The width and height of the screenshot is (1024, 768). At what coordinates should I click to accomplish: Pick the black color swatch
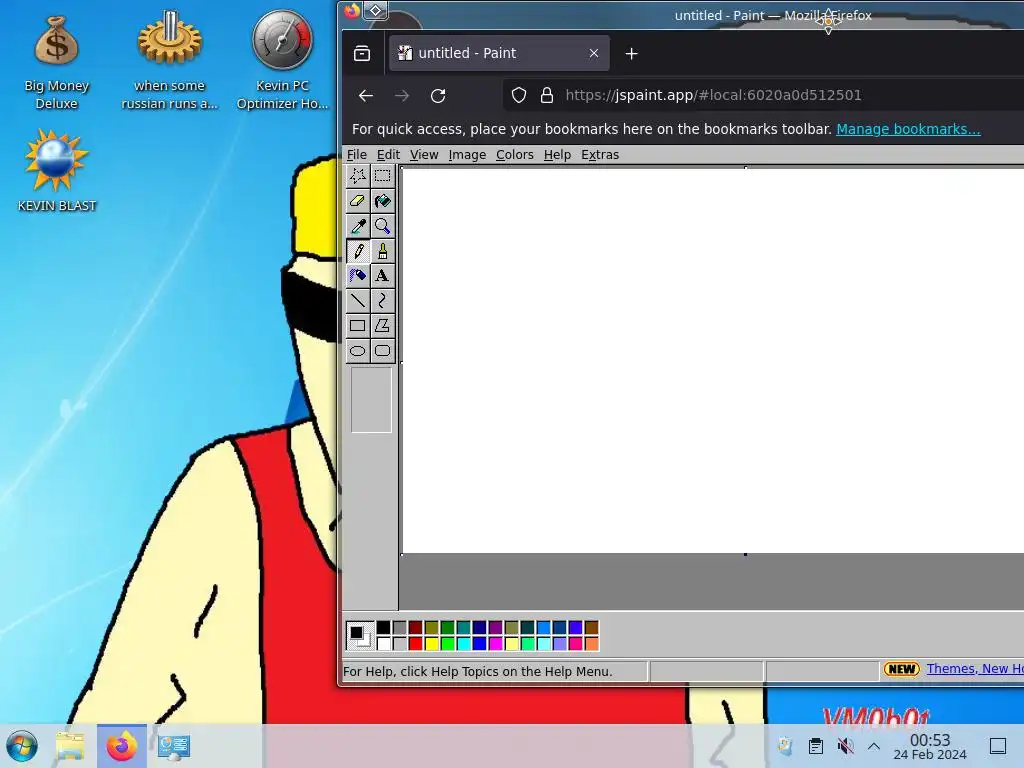(x=383, y=628)
